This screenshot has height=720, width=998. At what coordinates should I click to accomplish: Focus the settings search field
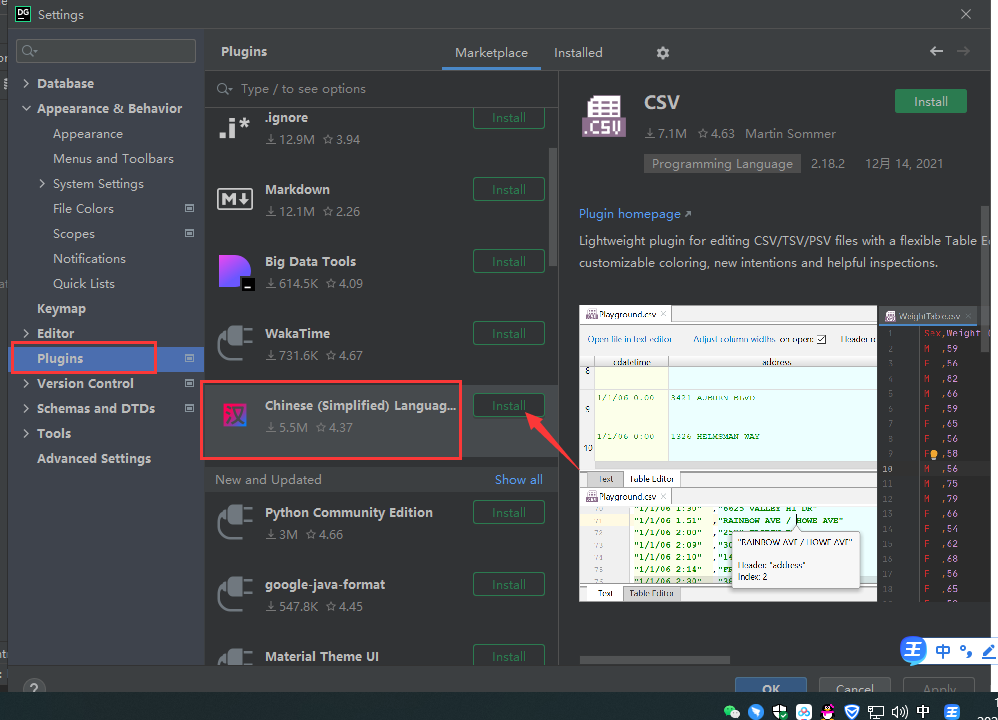pyautogui.click(x=106, y=51)
